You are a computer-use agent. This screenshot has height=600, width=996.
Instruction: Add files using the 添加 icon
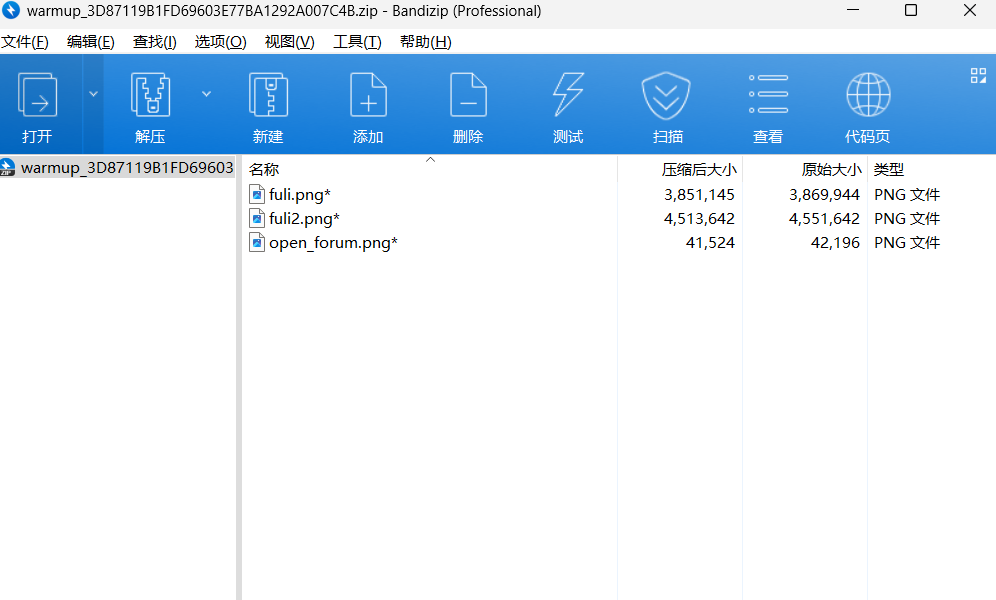coord(368,104)
